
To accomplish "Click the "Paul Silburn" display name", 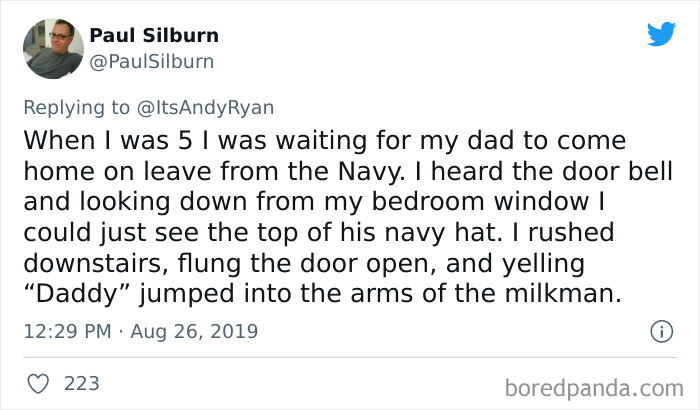I will tap(154, 36).
